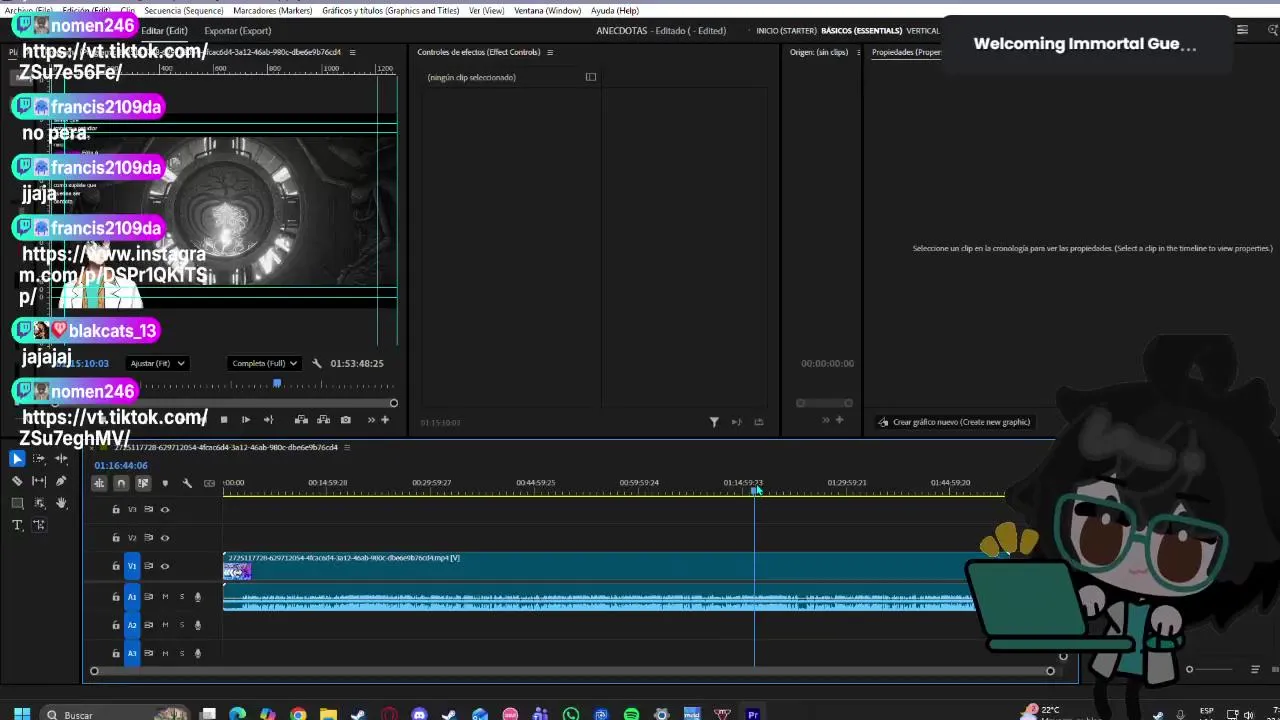1280x720 pixels.
Task: Select the VERTICAL workspace
Action: 922,30
